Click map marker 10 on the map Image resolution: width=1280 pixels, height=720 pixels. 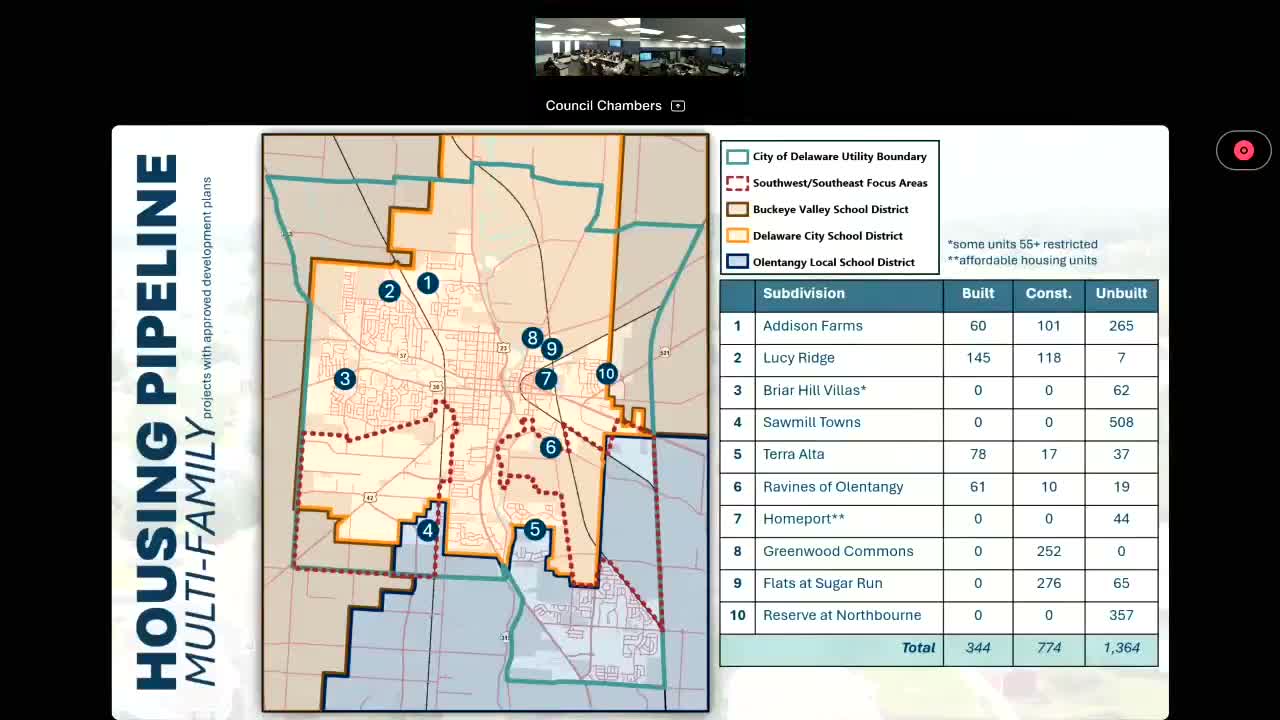click(x=606, y=373)
